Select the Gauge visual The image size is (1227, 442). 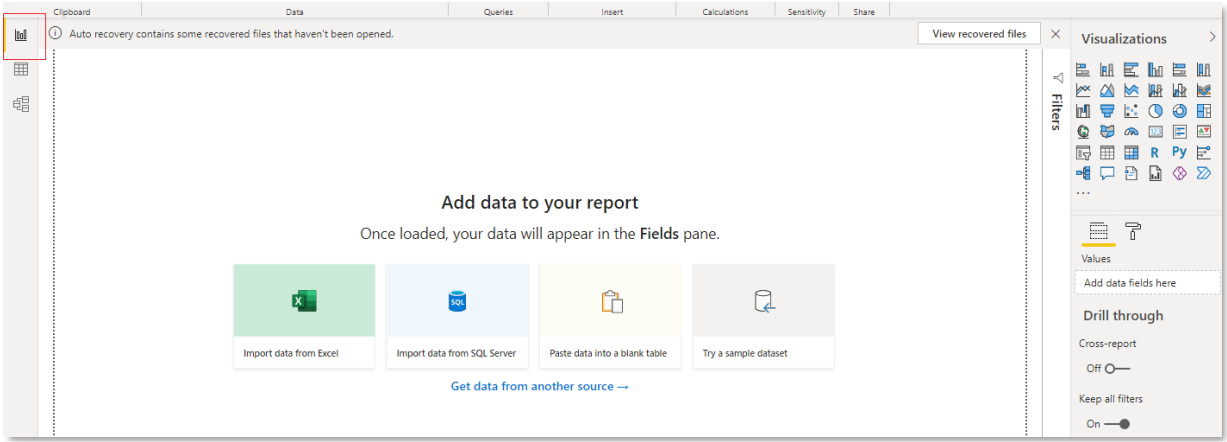[1131, 131]
